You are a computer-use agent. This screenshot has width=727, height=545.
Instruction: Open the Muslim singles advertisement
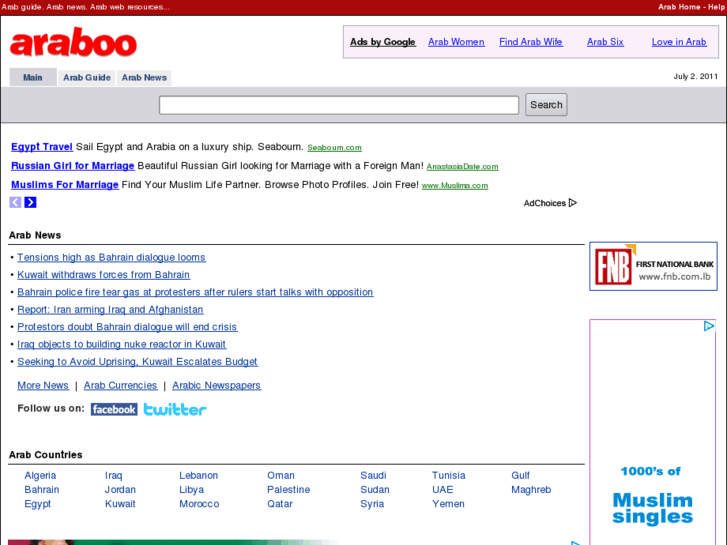(x=653, y=432)
